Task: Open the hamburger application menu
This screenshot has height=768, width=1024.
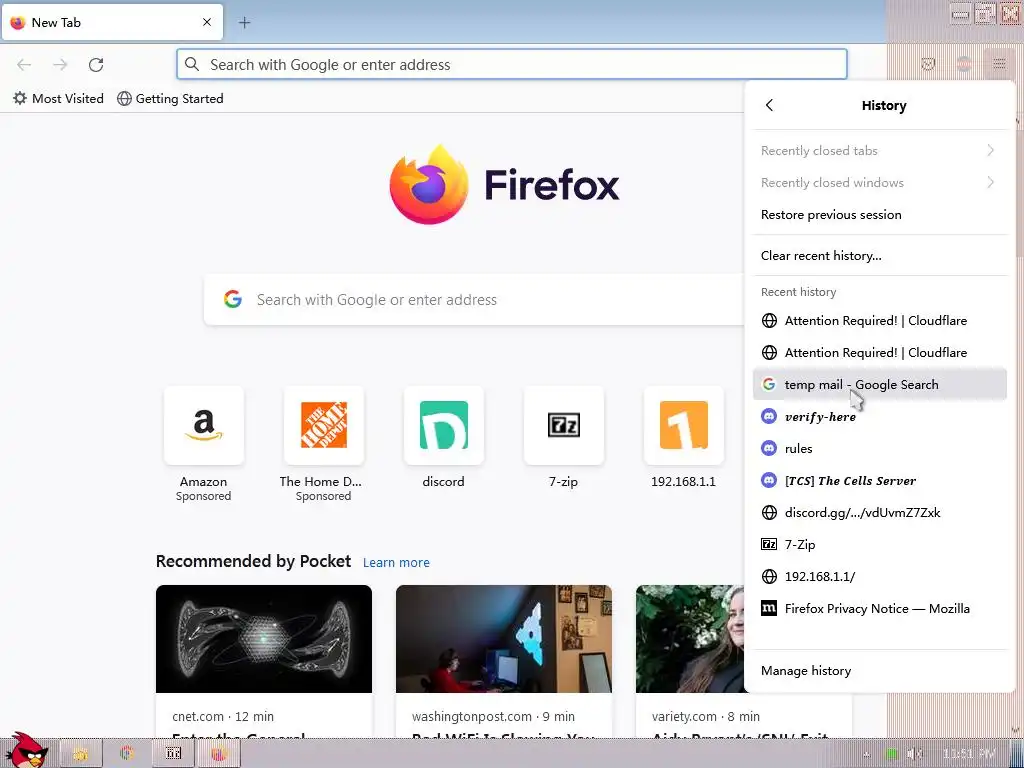Action: pos(999,64)
